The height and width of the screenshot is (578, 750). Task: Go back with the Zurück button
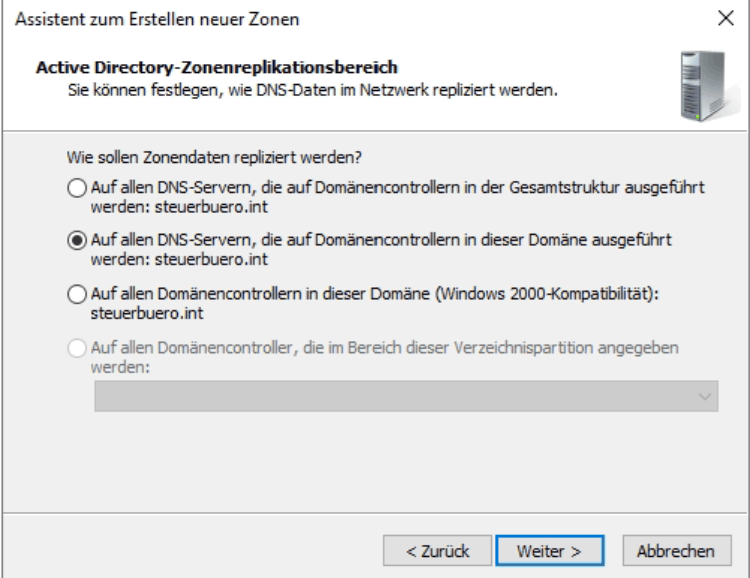(x=437, y=551)
